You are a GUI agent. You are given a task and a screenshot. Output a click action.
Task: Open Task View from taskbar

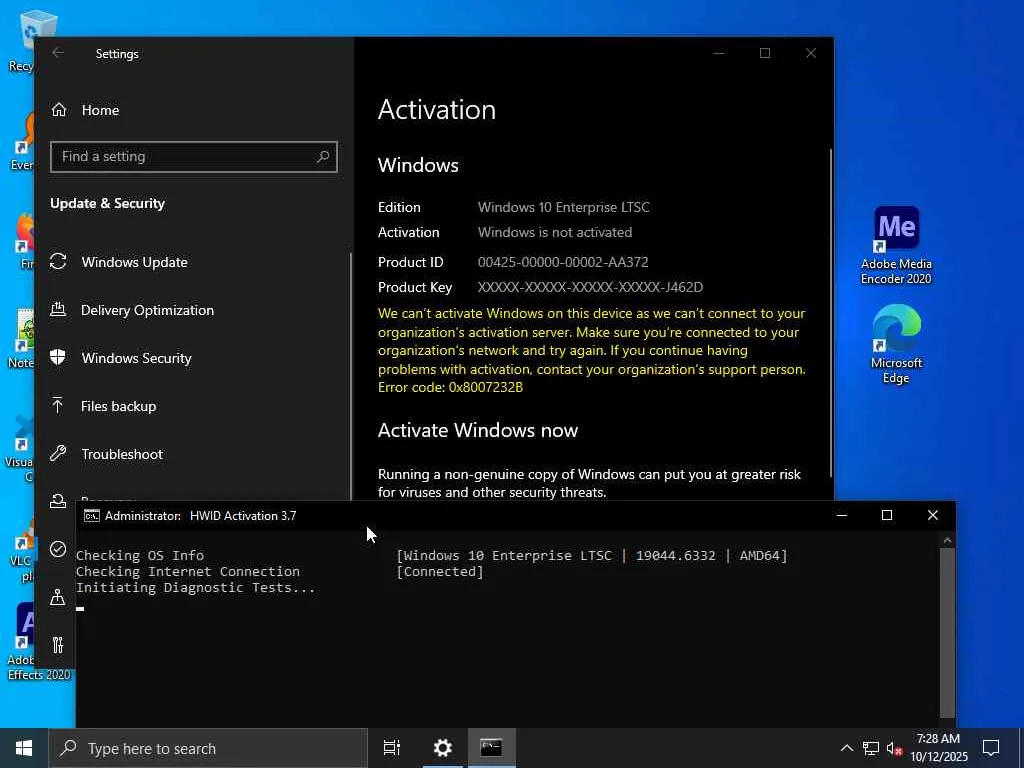pyautogui.click(x=392, y=748)
